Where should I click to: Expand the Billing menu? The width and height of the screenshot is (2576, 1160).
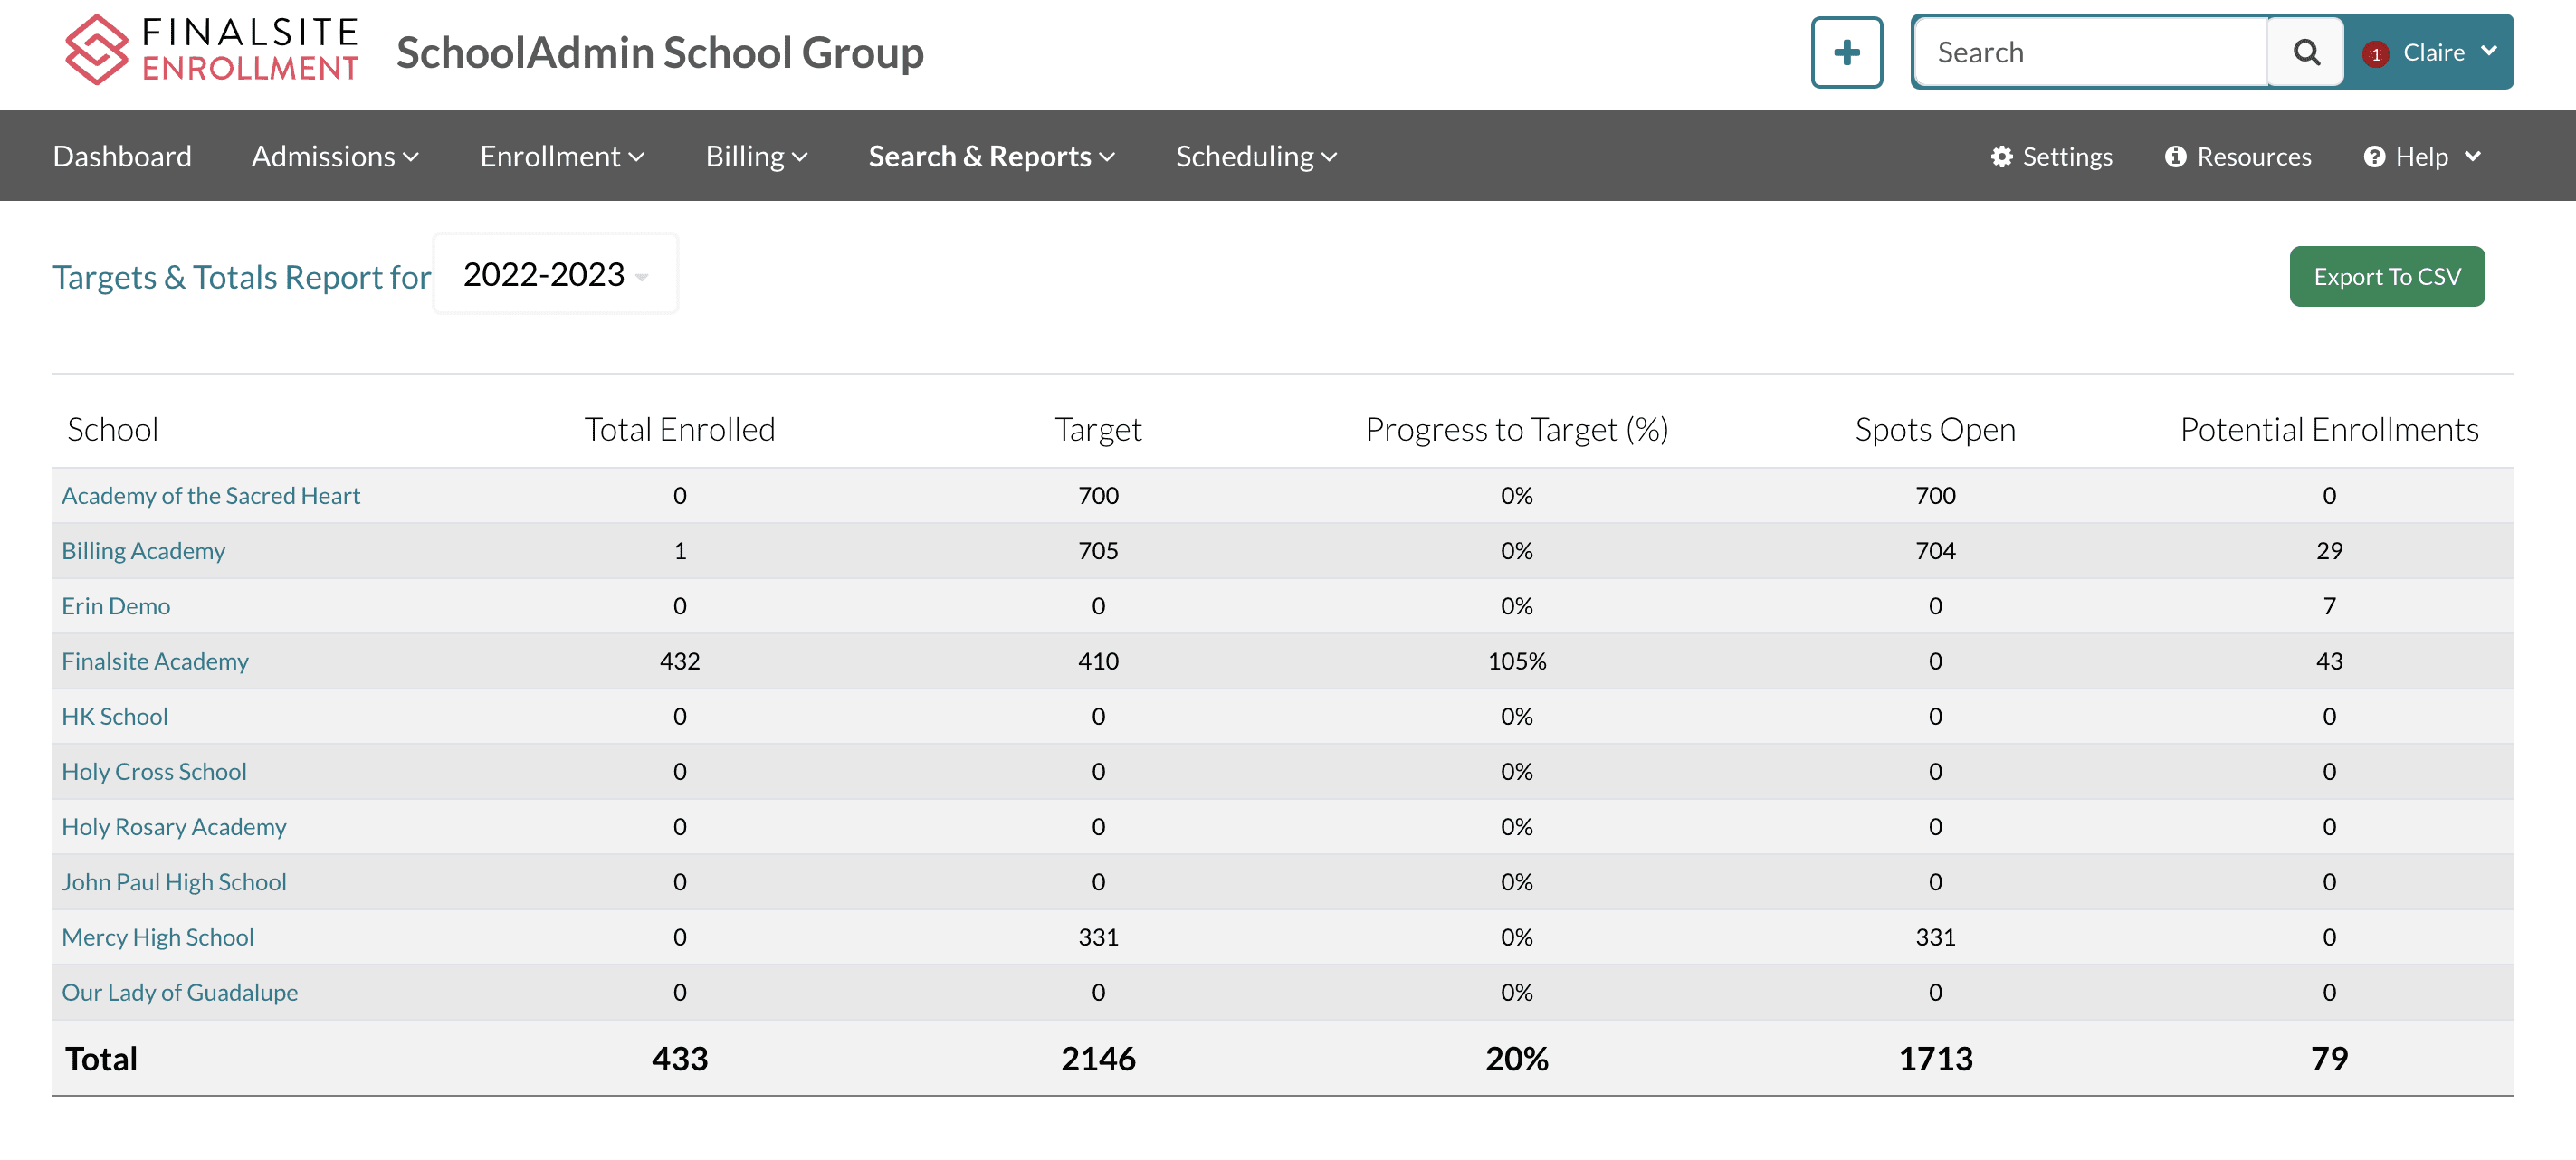pyautogui.click(x=756, y=157)
